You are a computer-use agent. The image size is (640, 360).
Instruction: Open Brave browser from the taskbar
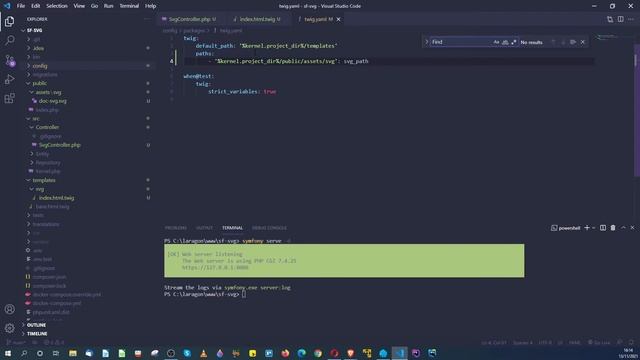[x=350, y=353]
